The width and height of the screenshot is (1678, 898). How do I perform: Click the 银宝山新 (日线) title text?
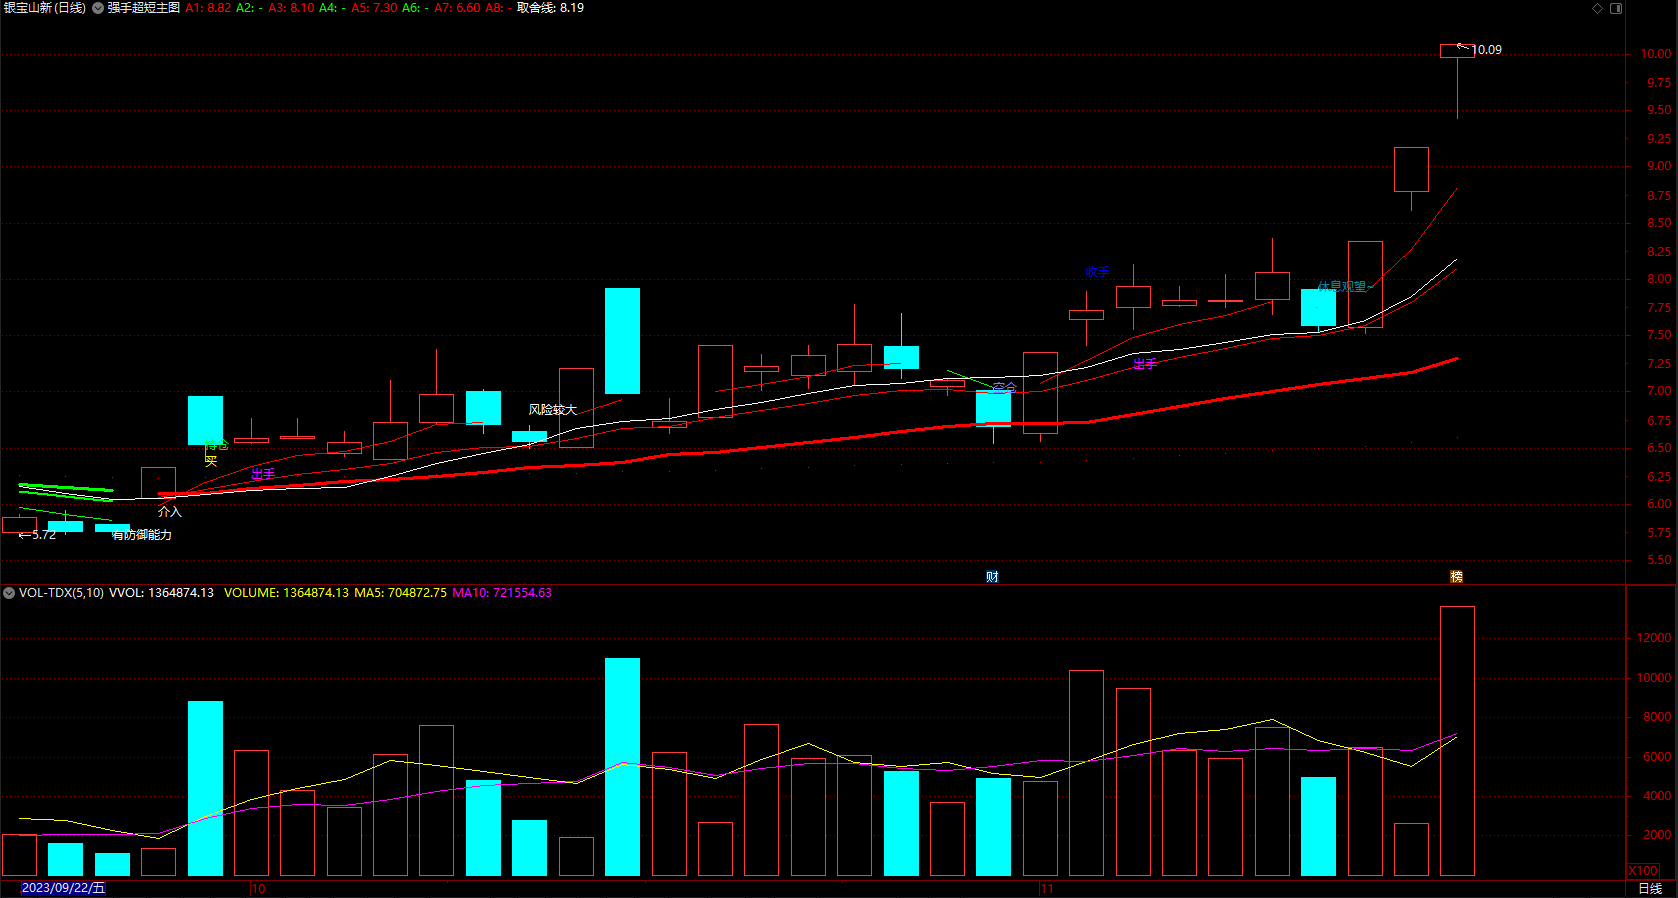point(45,8)
